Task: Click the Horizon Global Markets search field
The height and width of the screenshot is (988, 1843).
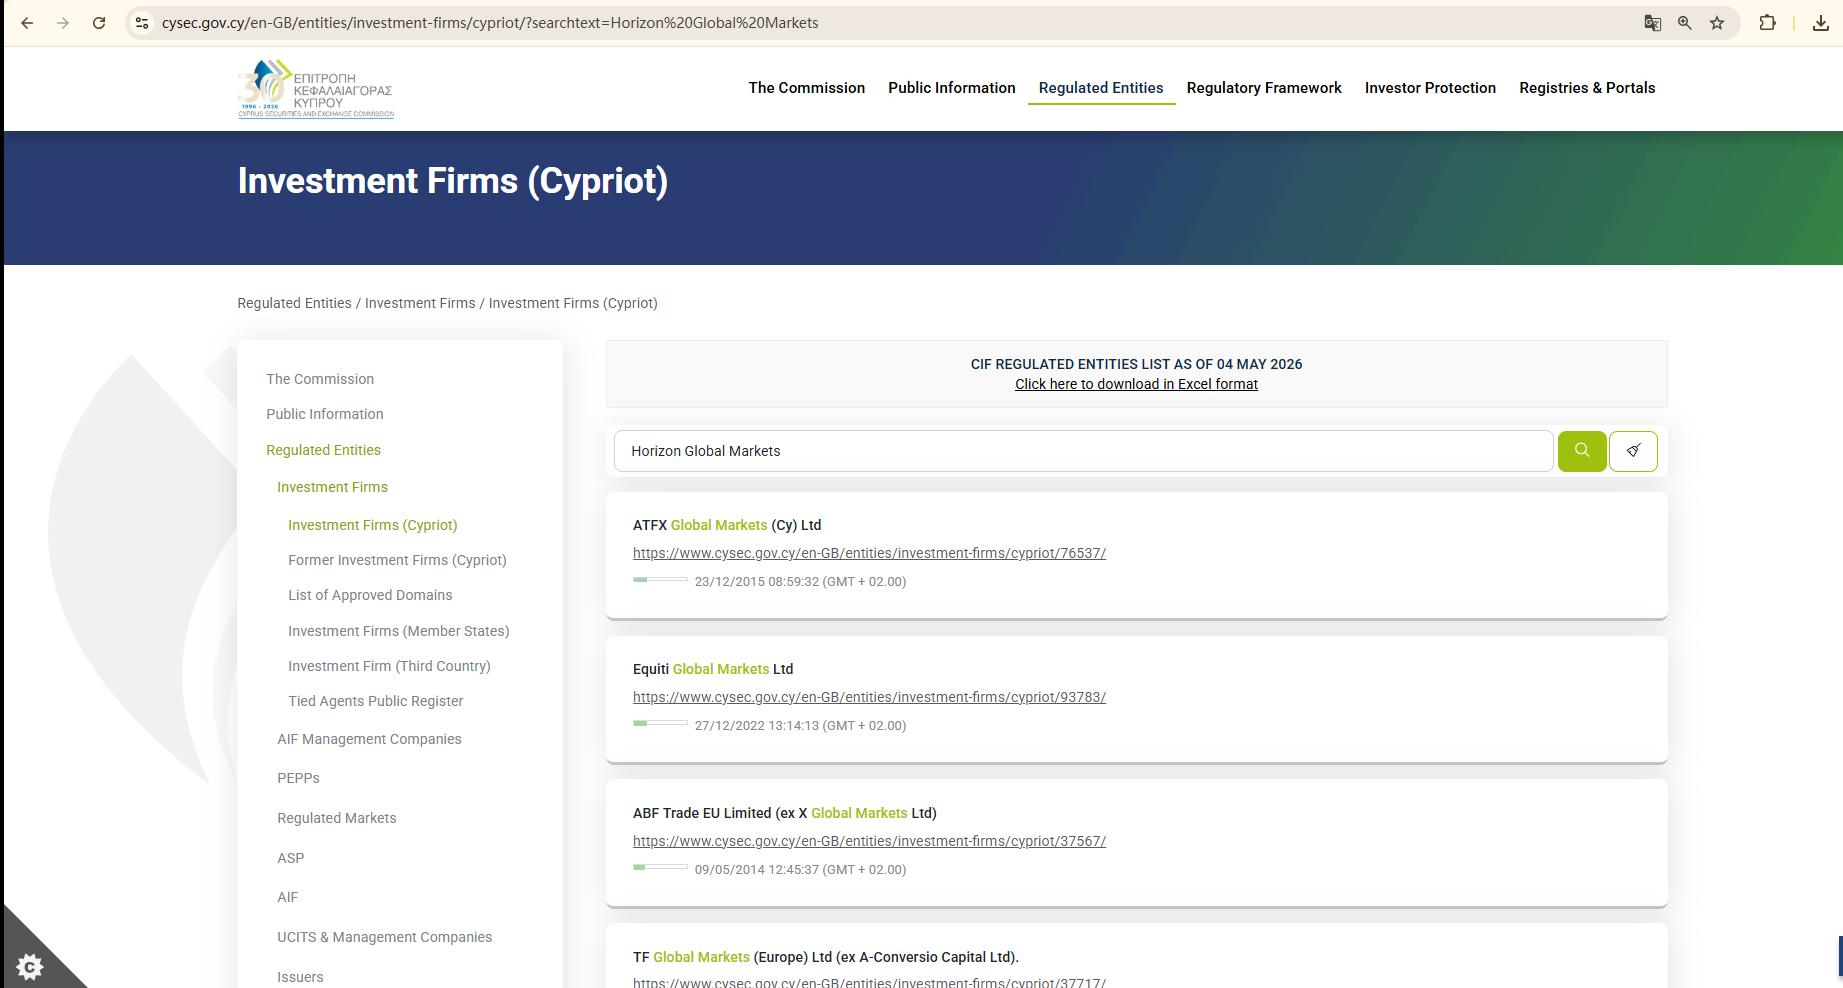Action: pos(1083,451)
